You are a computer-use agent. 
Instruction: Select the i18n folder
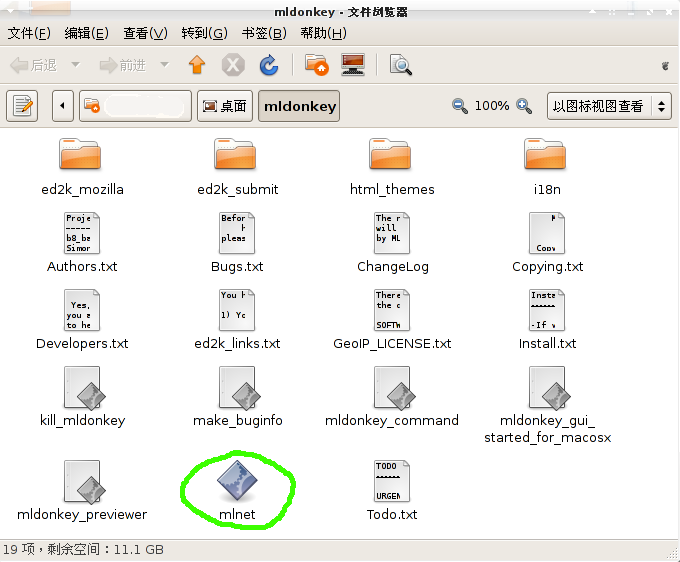(x=547, y=167)
